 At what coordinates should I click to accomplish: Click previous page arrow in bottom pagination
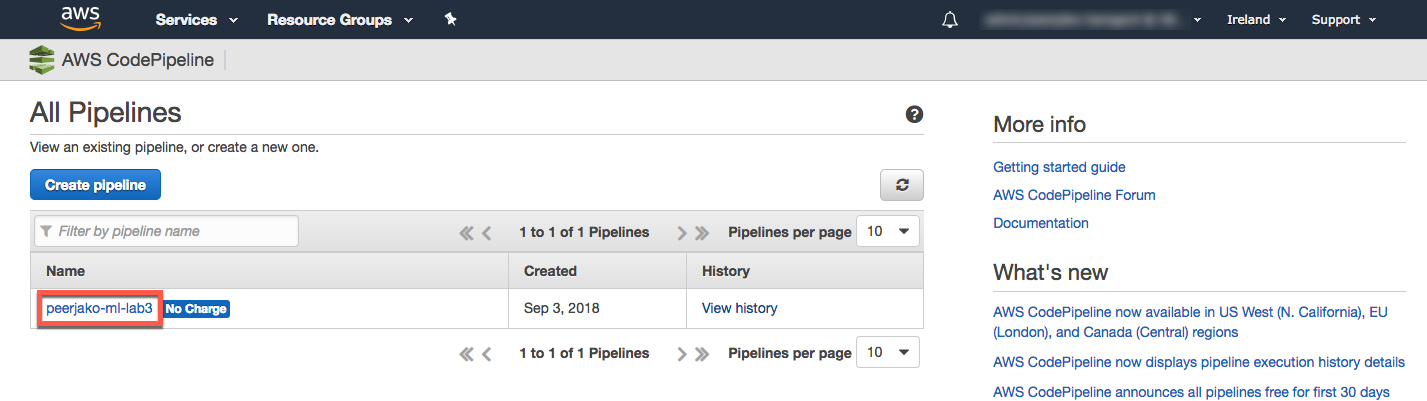[487, 353]
